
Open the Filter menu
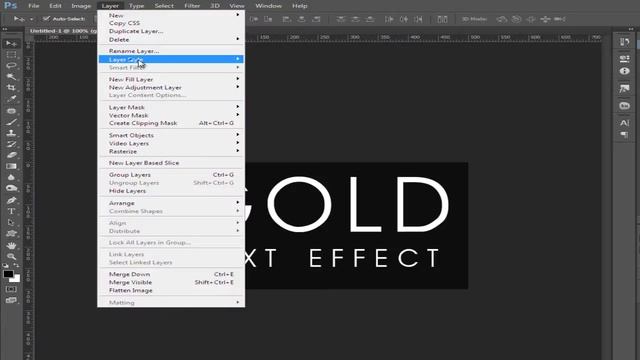pyautogui.click(x=192, y=6)
